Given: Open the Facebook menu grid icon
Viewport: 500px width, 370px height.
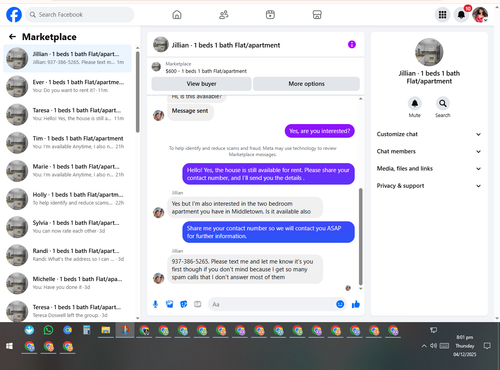Looking at the screenshot, I should tap(442, 15).
